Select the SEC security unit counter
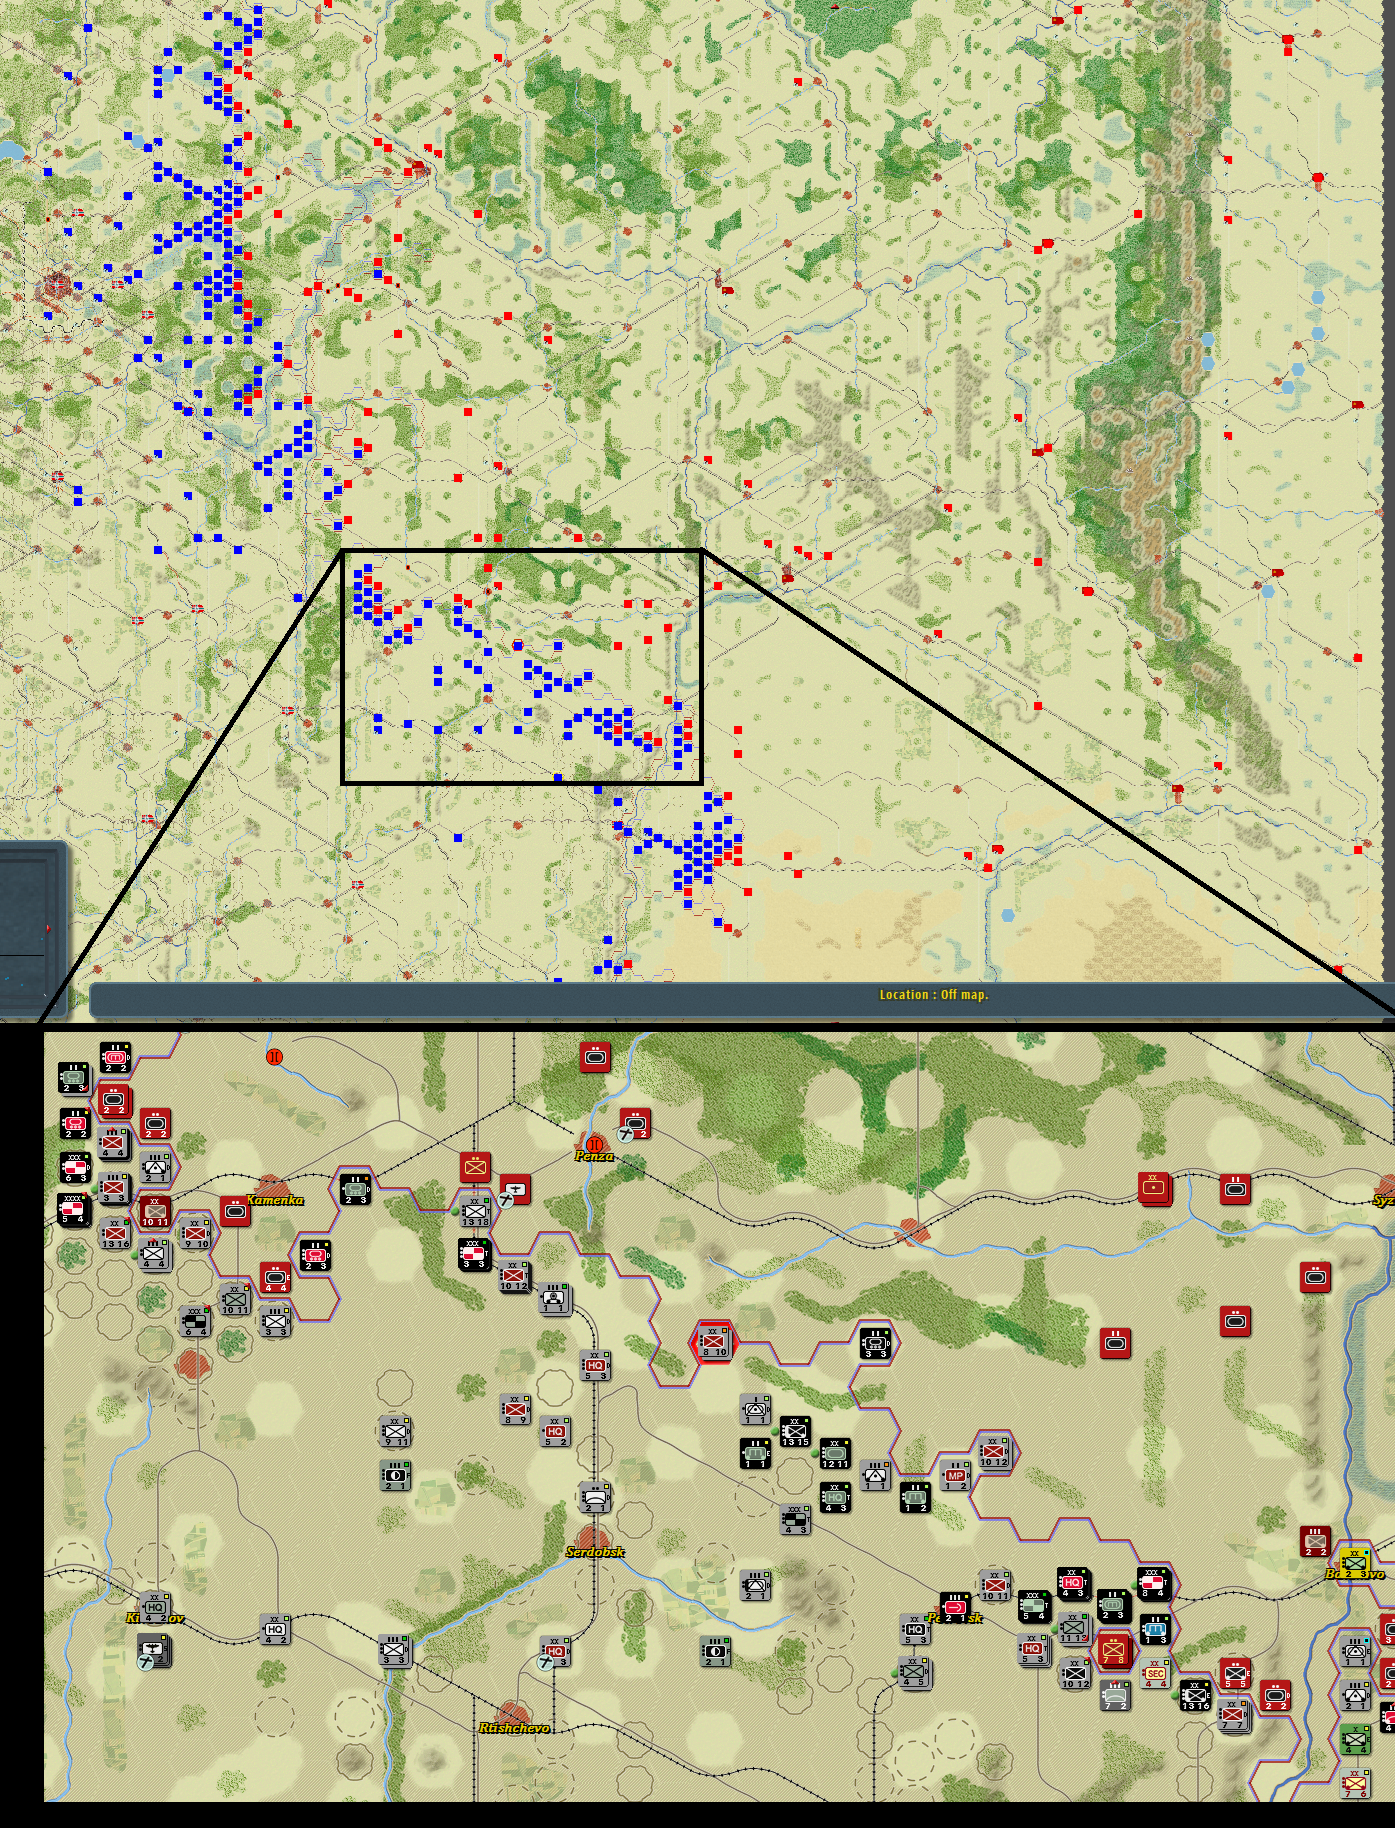Viewport: 1395px width, 1828px height. tap(1155, 1672)
